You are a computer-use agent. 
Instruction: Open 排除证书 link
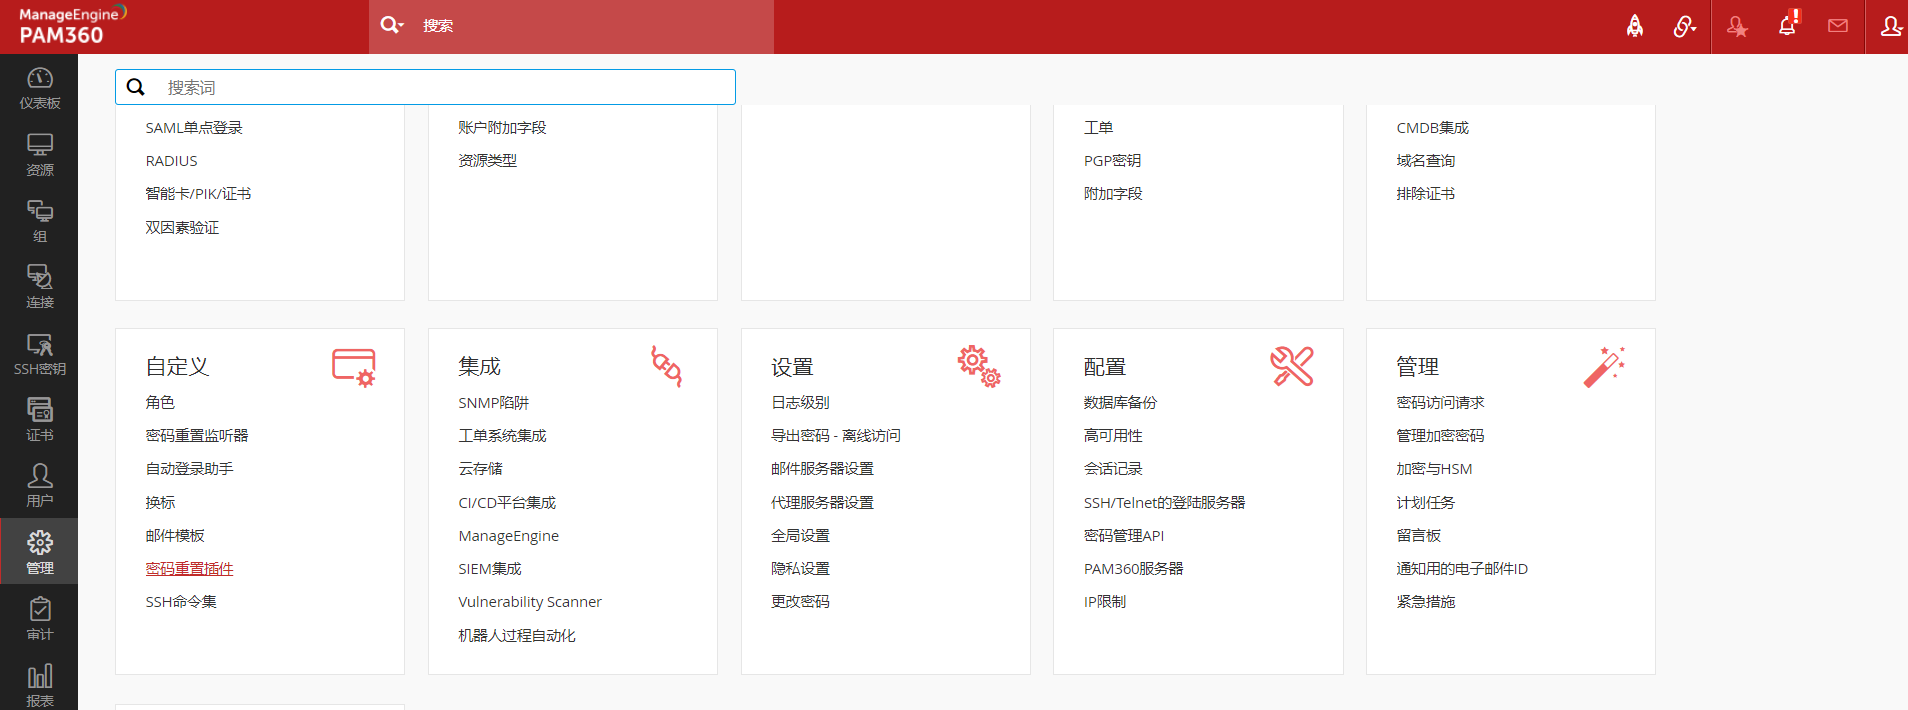[x=1425, y=194]
